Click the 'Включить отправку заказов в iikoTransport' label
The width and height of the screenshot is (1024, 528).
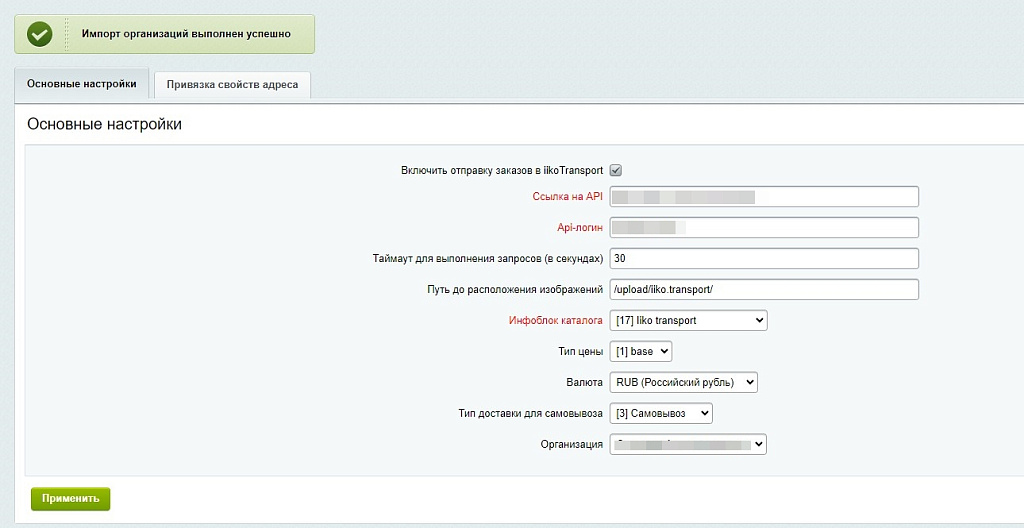coord(502,171)
